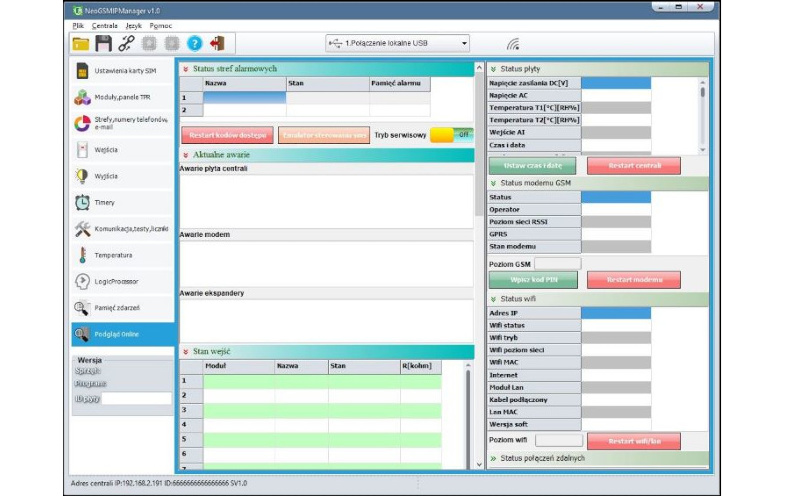Open Ustawienia karty SIM section
Screen dimensions: 785x496
click(x=123, y=71)
